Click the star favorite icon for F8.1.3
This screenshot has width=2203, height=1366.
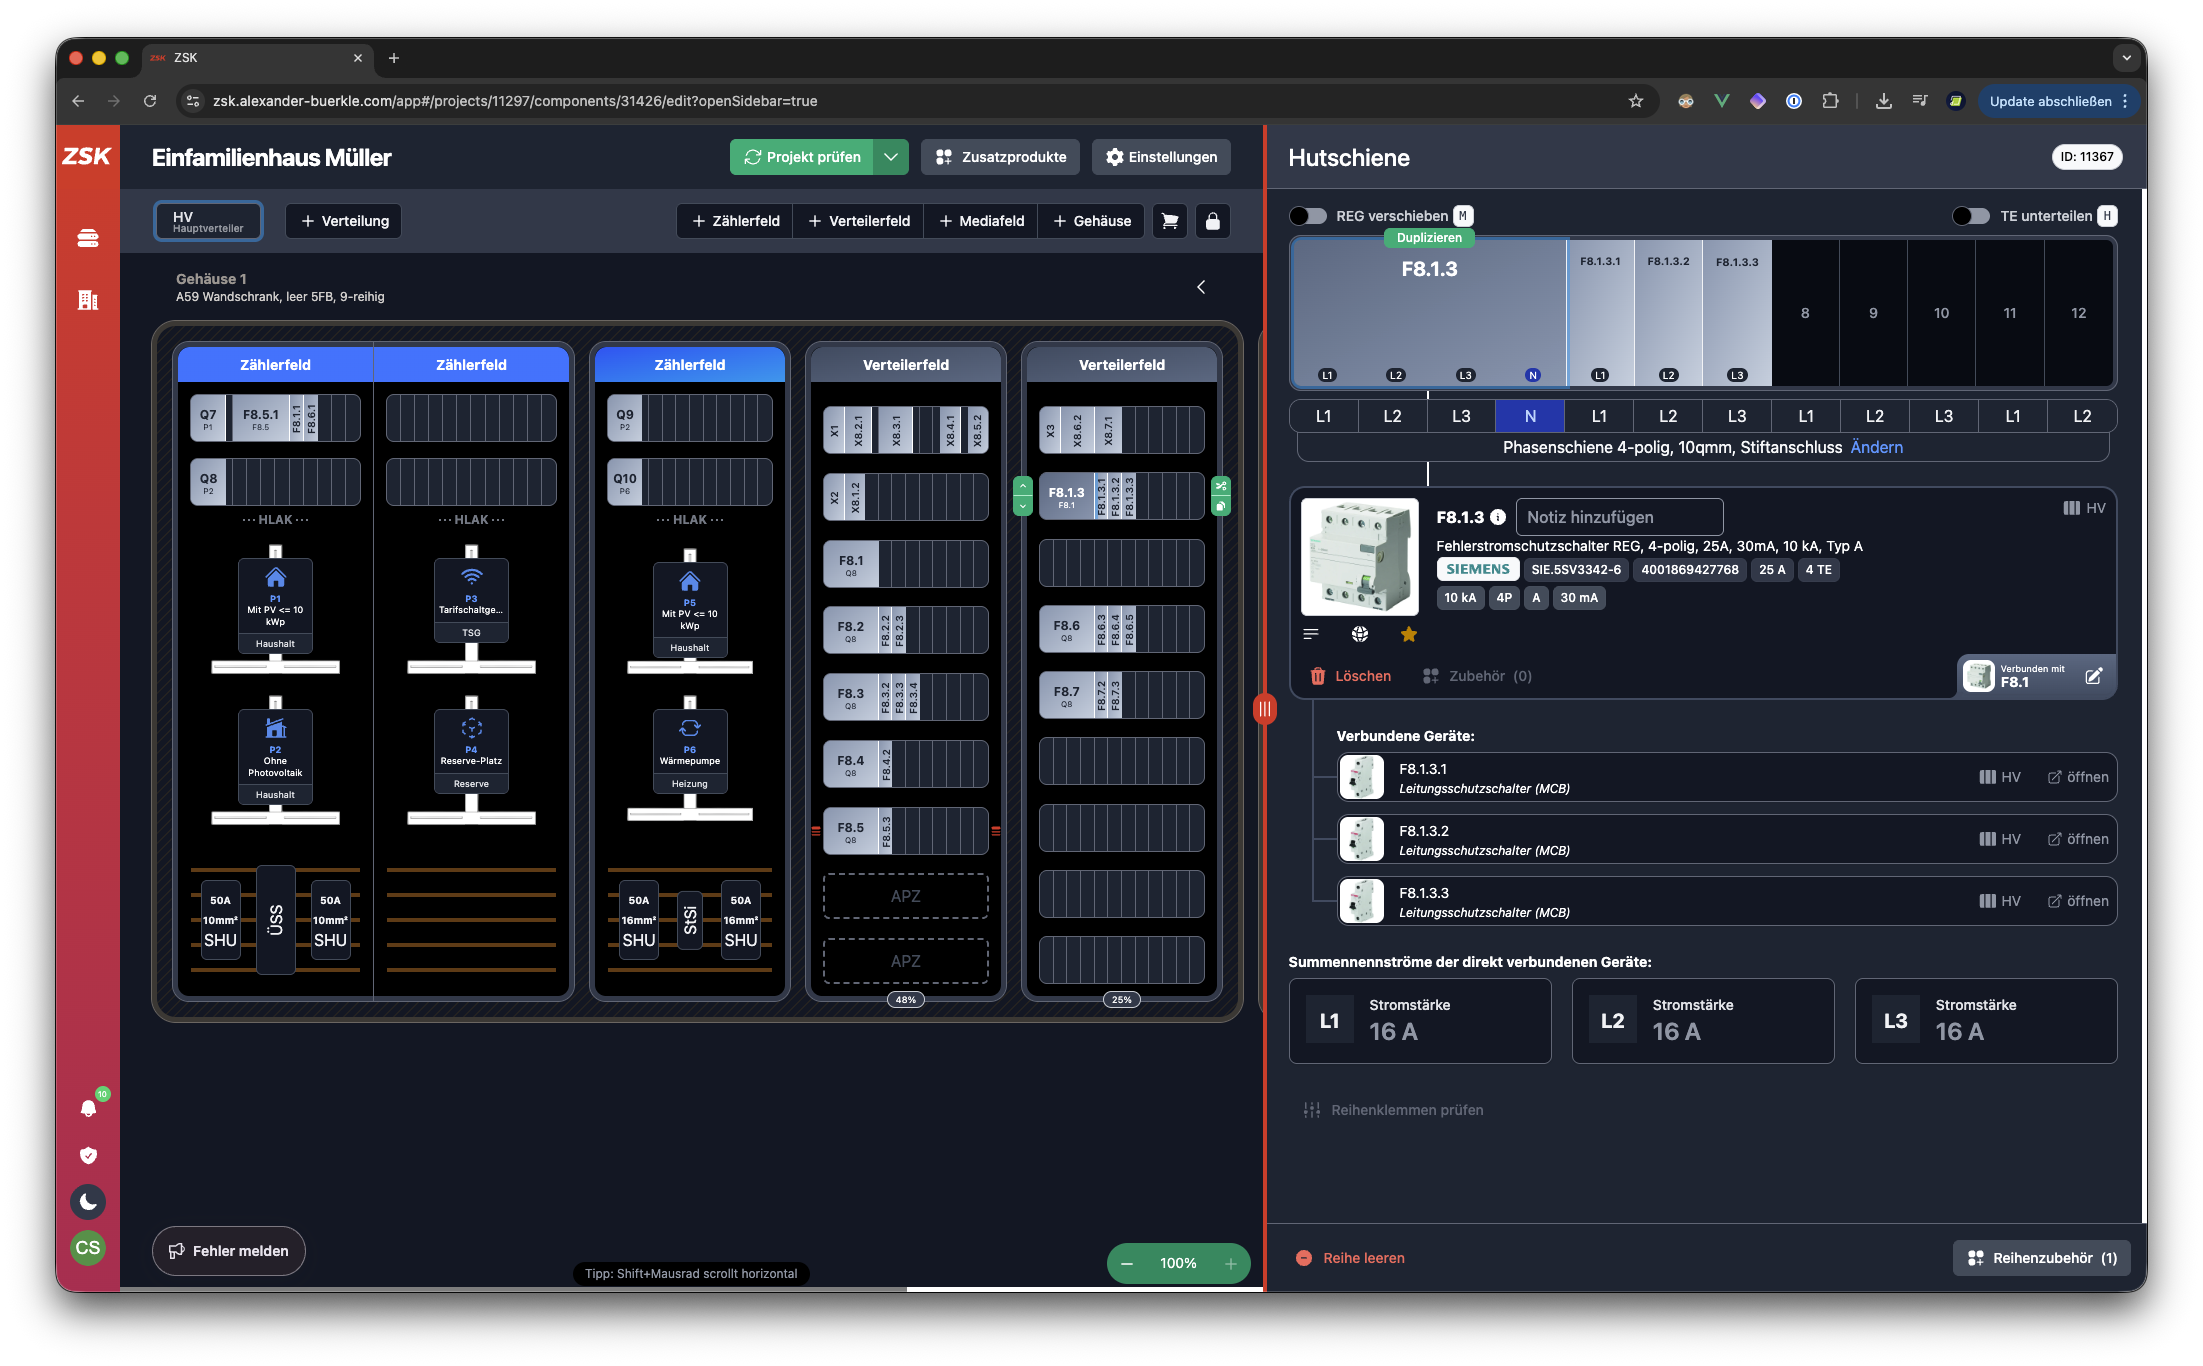1408,634
